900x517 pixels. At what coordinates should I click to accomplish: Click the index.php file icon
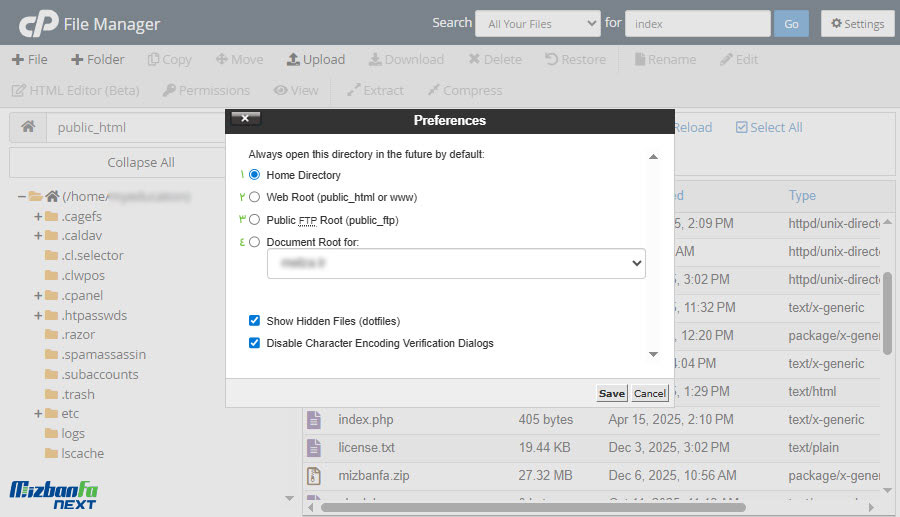314,419
